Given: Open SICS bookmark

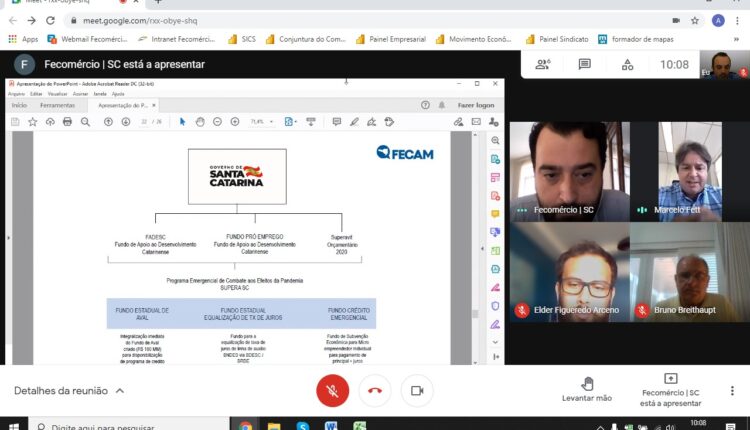Looking at the screenshot, I should [242, 39].
